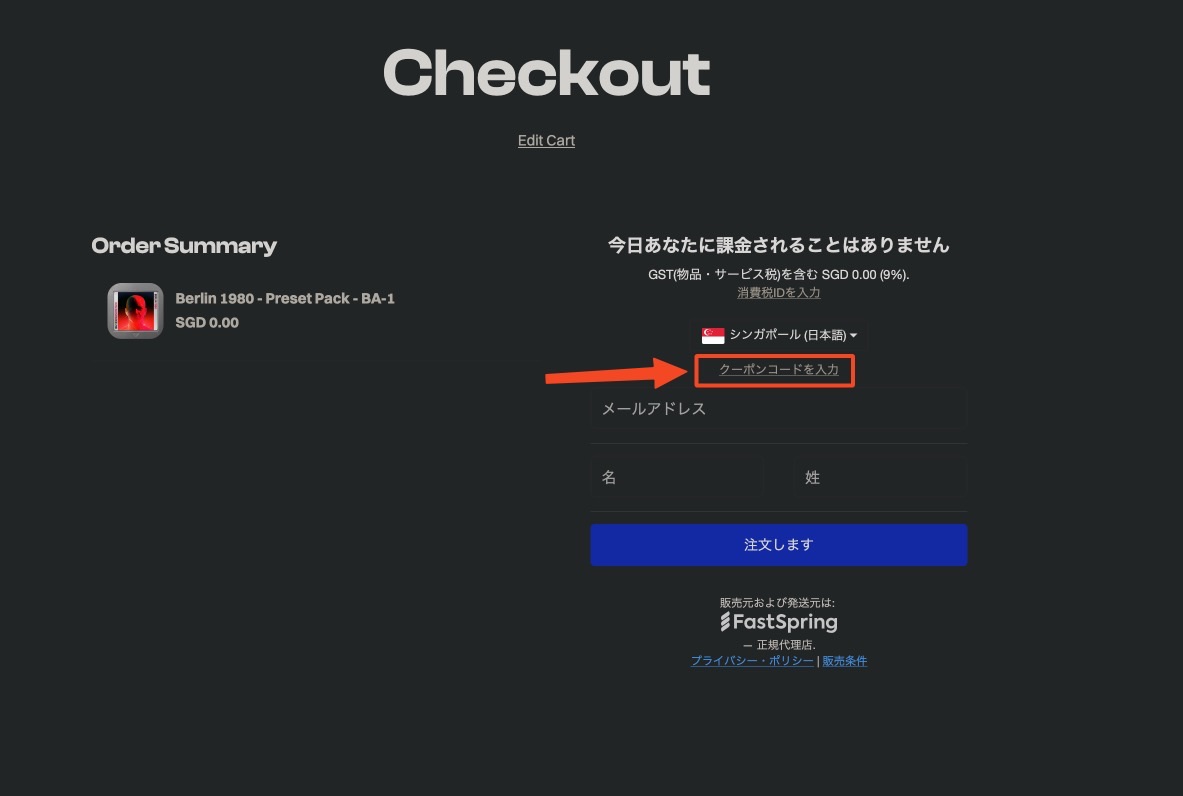Click into the 名 first name field
The width and height of the screenshot is (1183, 796).
point(676,478)
